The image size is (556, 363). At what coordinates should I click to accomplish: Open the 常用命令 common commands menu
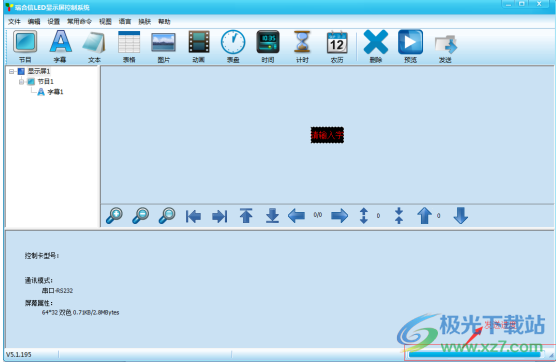click(79, 22)
